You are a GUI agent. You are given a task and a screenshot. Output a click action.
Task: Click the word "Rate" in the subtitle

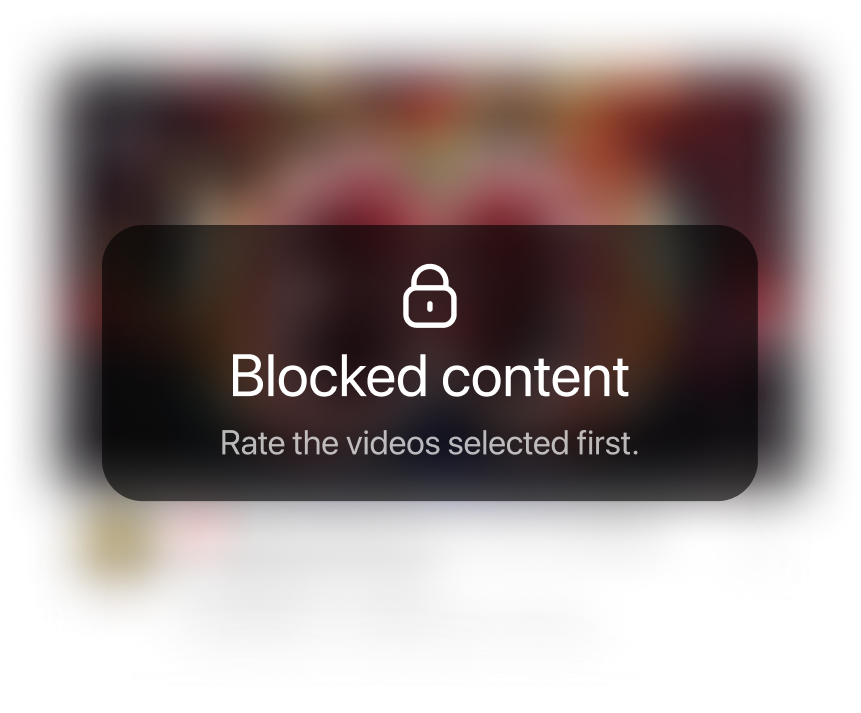coord(253,443)
